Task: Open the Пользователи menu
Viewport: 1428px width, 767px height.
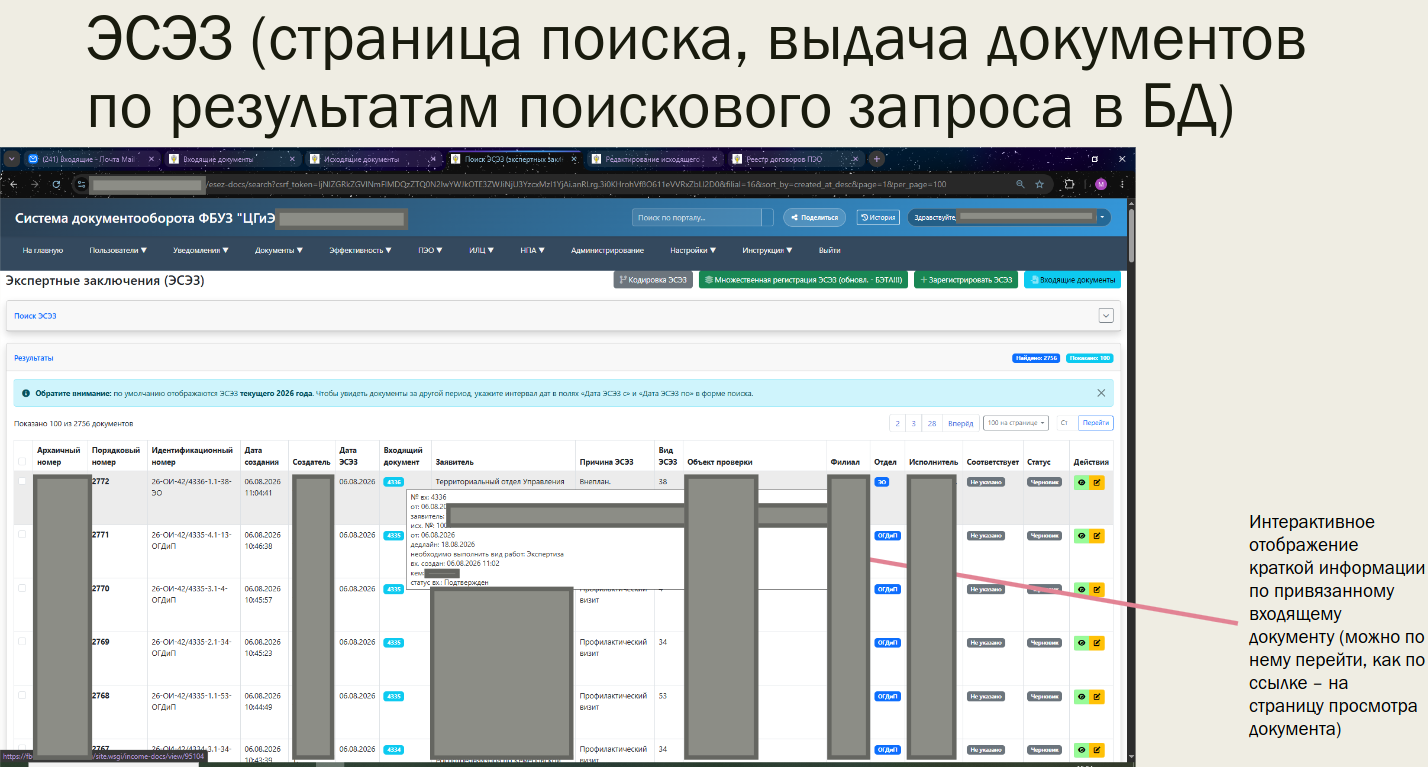Action: coord(118,250)
